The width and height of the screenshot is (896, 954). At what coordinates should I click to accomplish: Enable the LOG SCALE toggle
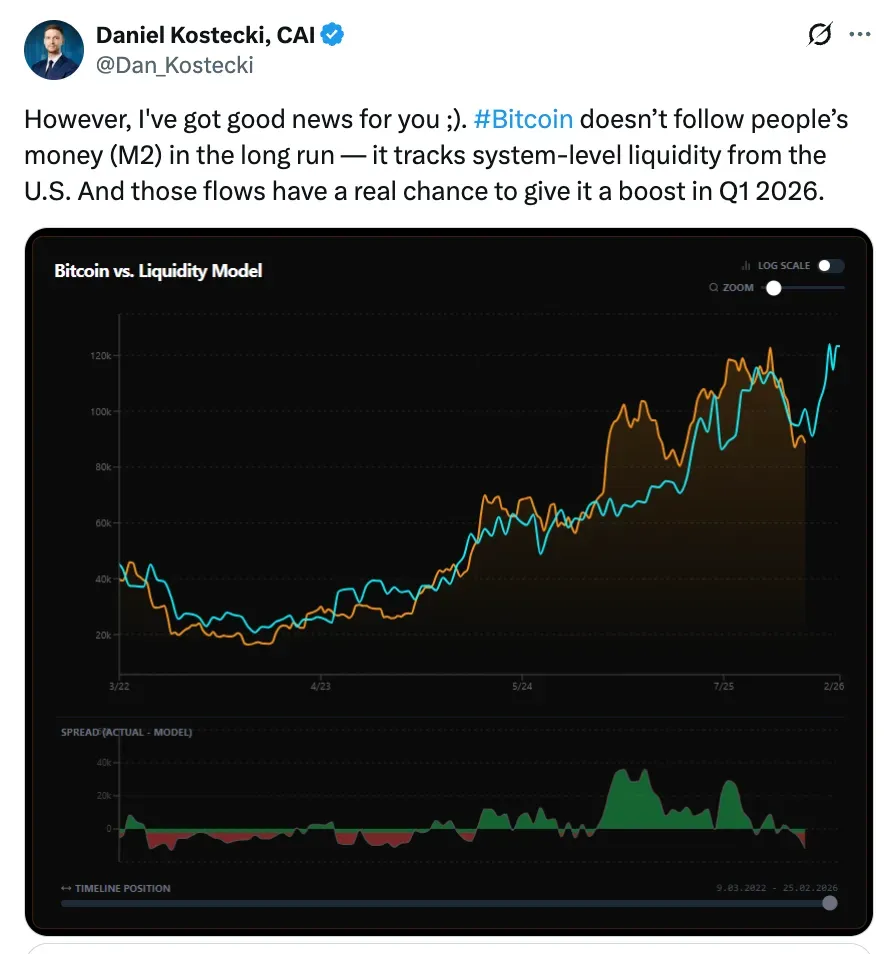pos(830,265)
